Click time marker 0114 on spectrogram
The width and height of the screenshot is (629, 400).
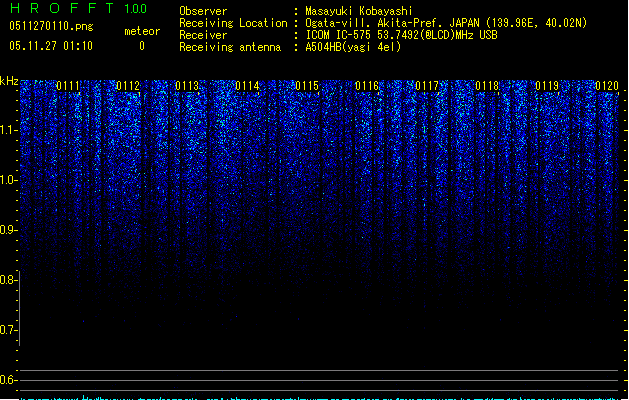(248, 86)
